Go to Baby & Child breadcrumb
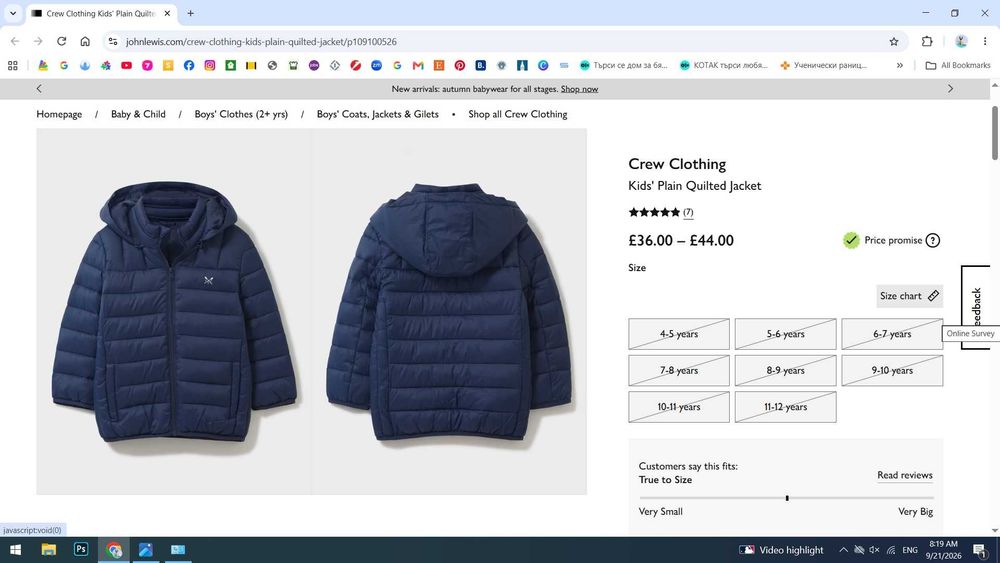Screen dimensions: 1000x563 pos(138,114)
